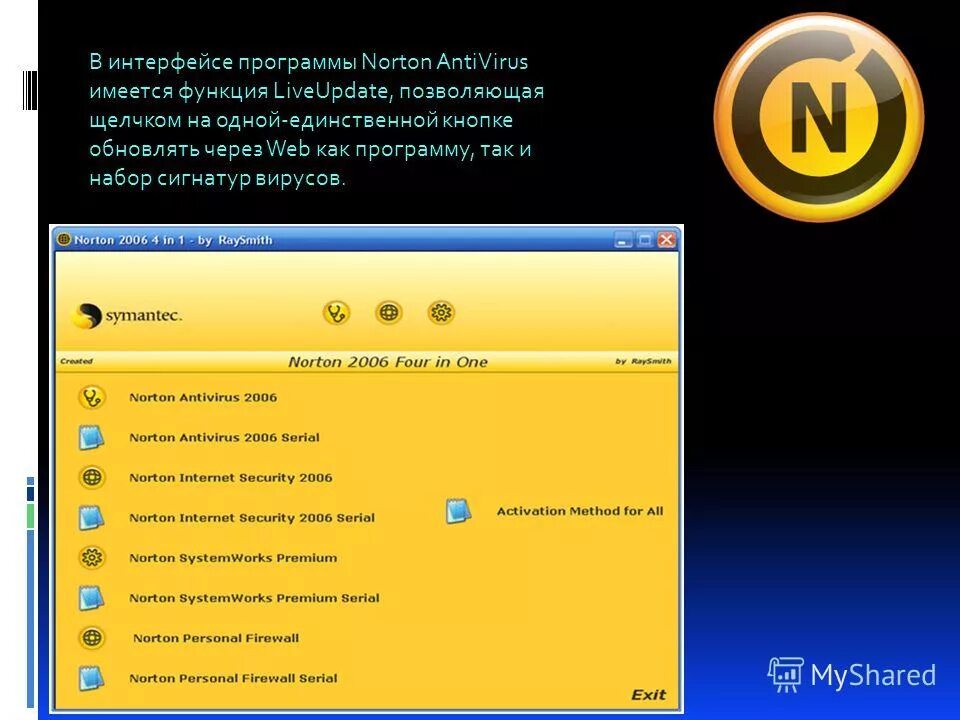Click notepad icon beside Norton Antivirus 2006 Serial
960x720 pixels.
(x=91, y=438)
